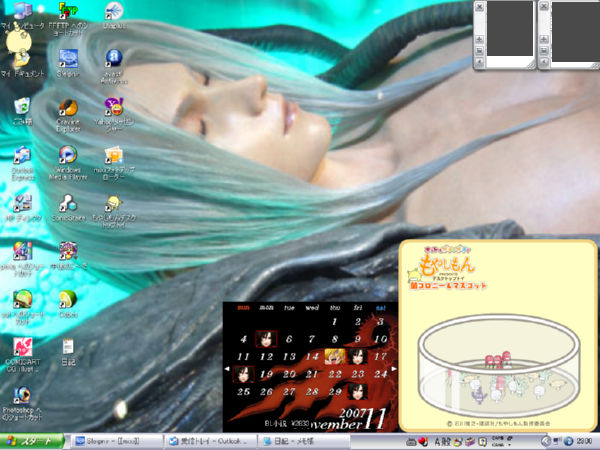Select the Moyashimon desktop toy shortcut icon
The height and width of the screenshot is (450, 600).
[x=114, y=204]
